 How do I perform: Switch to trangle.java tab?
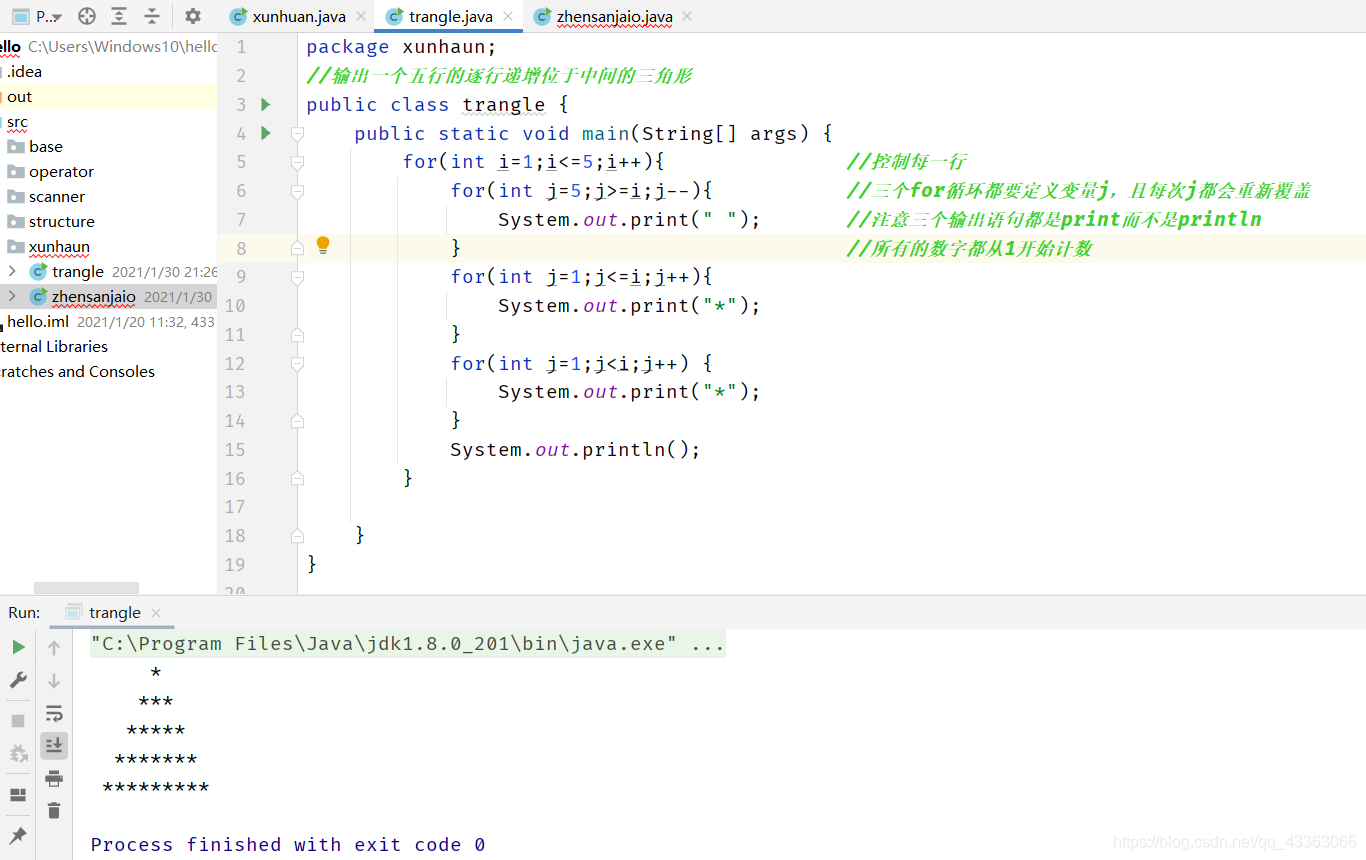450,16
